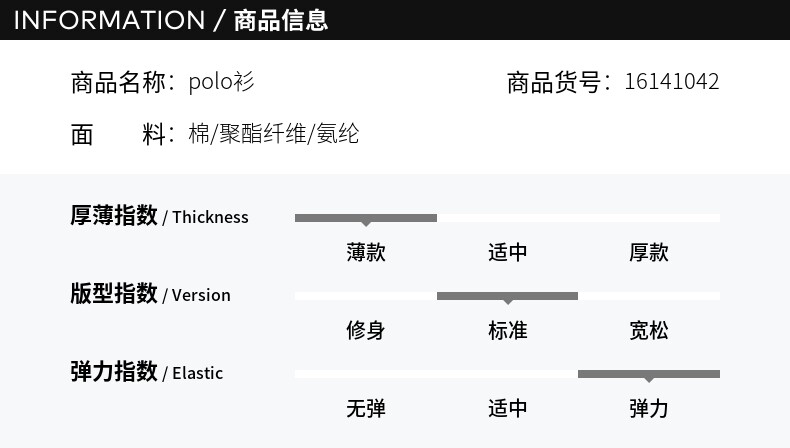Choose the 无弹 elasticity option
The height and width of the screenshot is (448, 790).
pyautogui.click(x=366, y=408)
